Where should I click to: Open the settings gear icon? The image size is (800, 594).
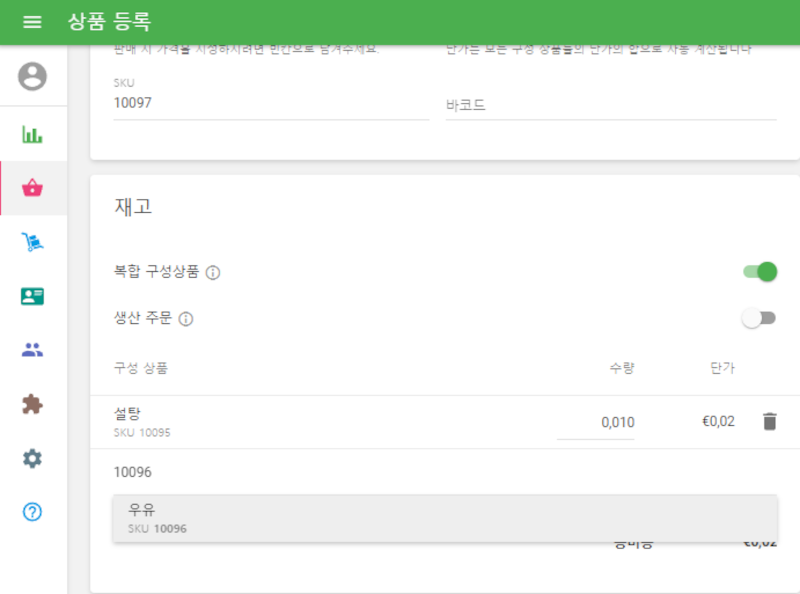[32, 458]
